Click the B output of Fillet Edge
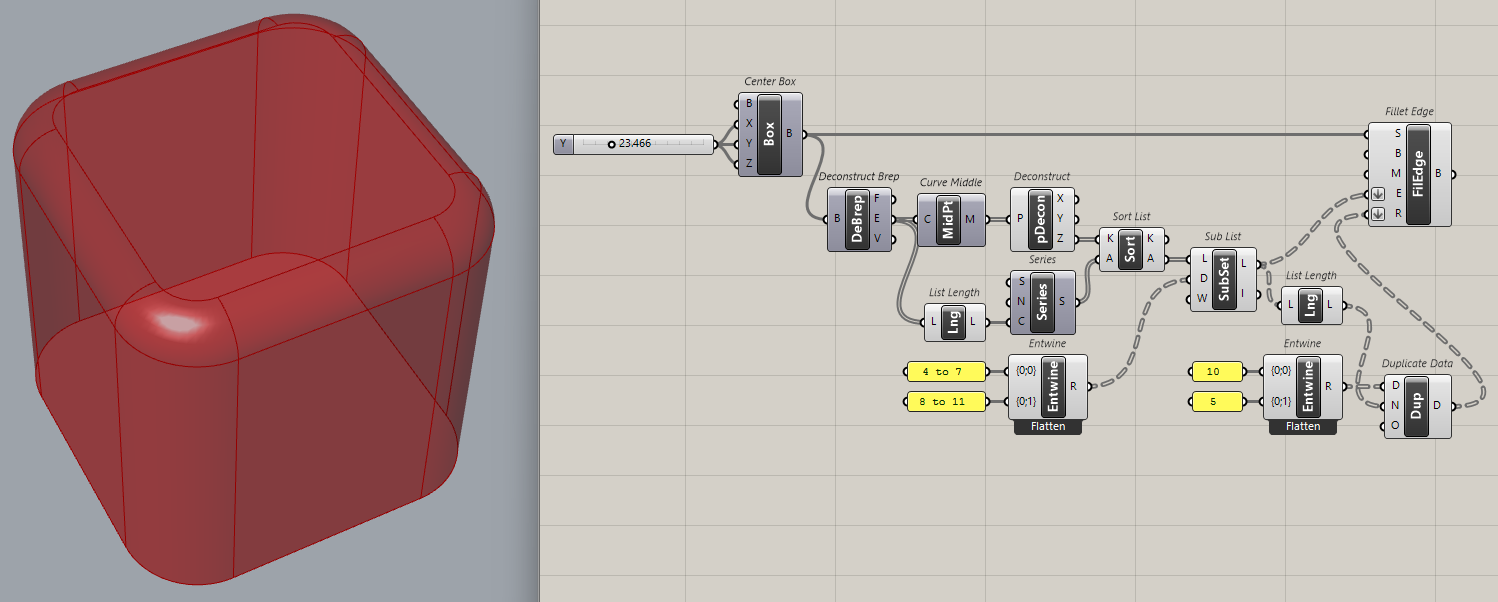Viewport: 1498px width, 602px height. 1438,174
